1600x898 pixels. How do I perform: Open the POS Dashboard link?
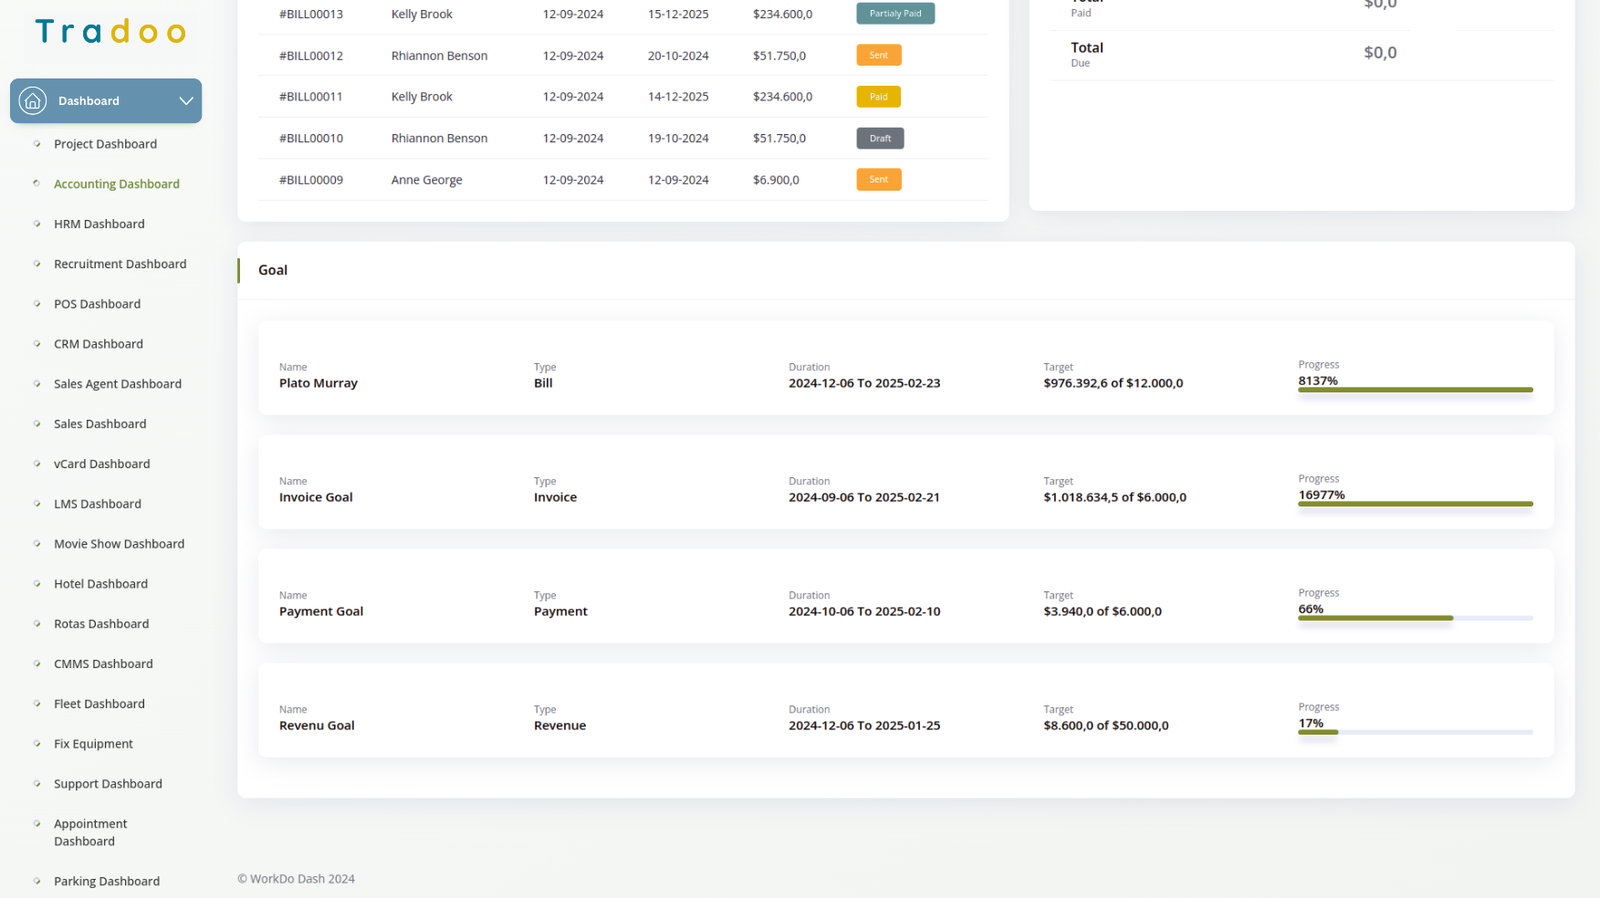tap(97, 304)
